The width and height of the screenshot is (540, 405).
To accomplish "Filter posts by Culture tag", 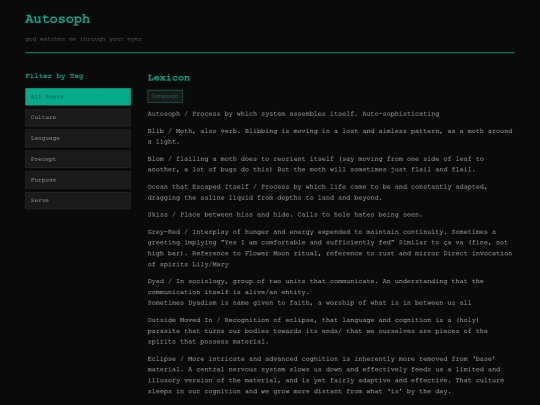I will [78, 117].
